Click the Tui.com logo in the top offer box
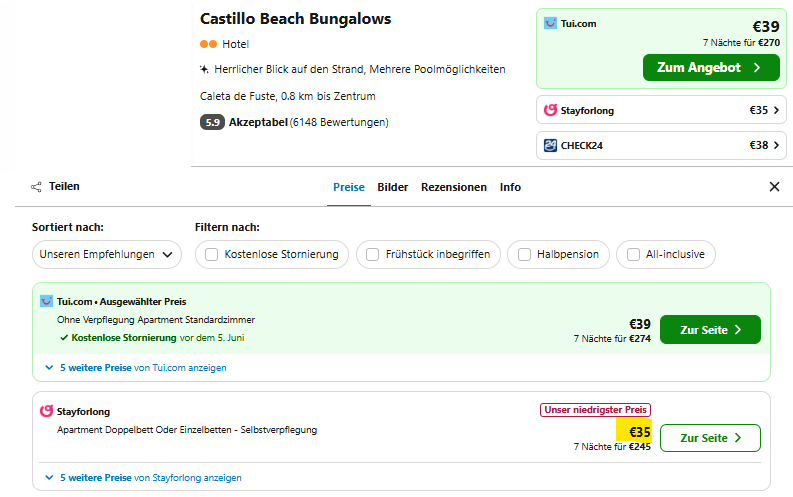This screenshot has width=793, height=497. point(550,23)
